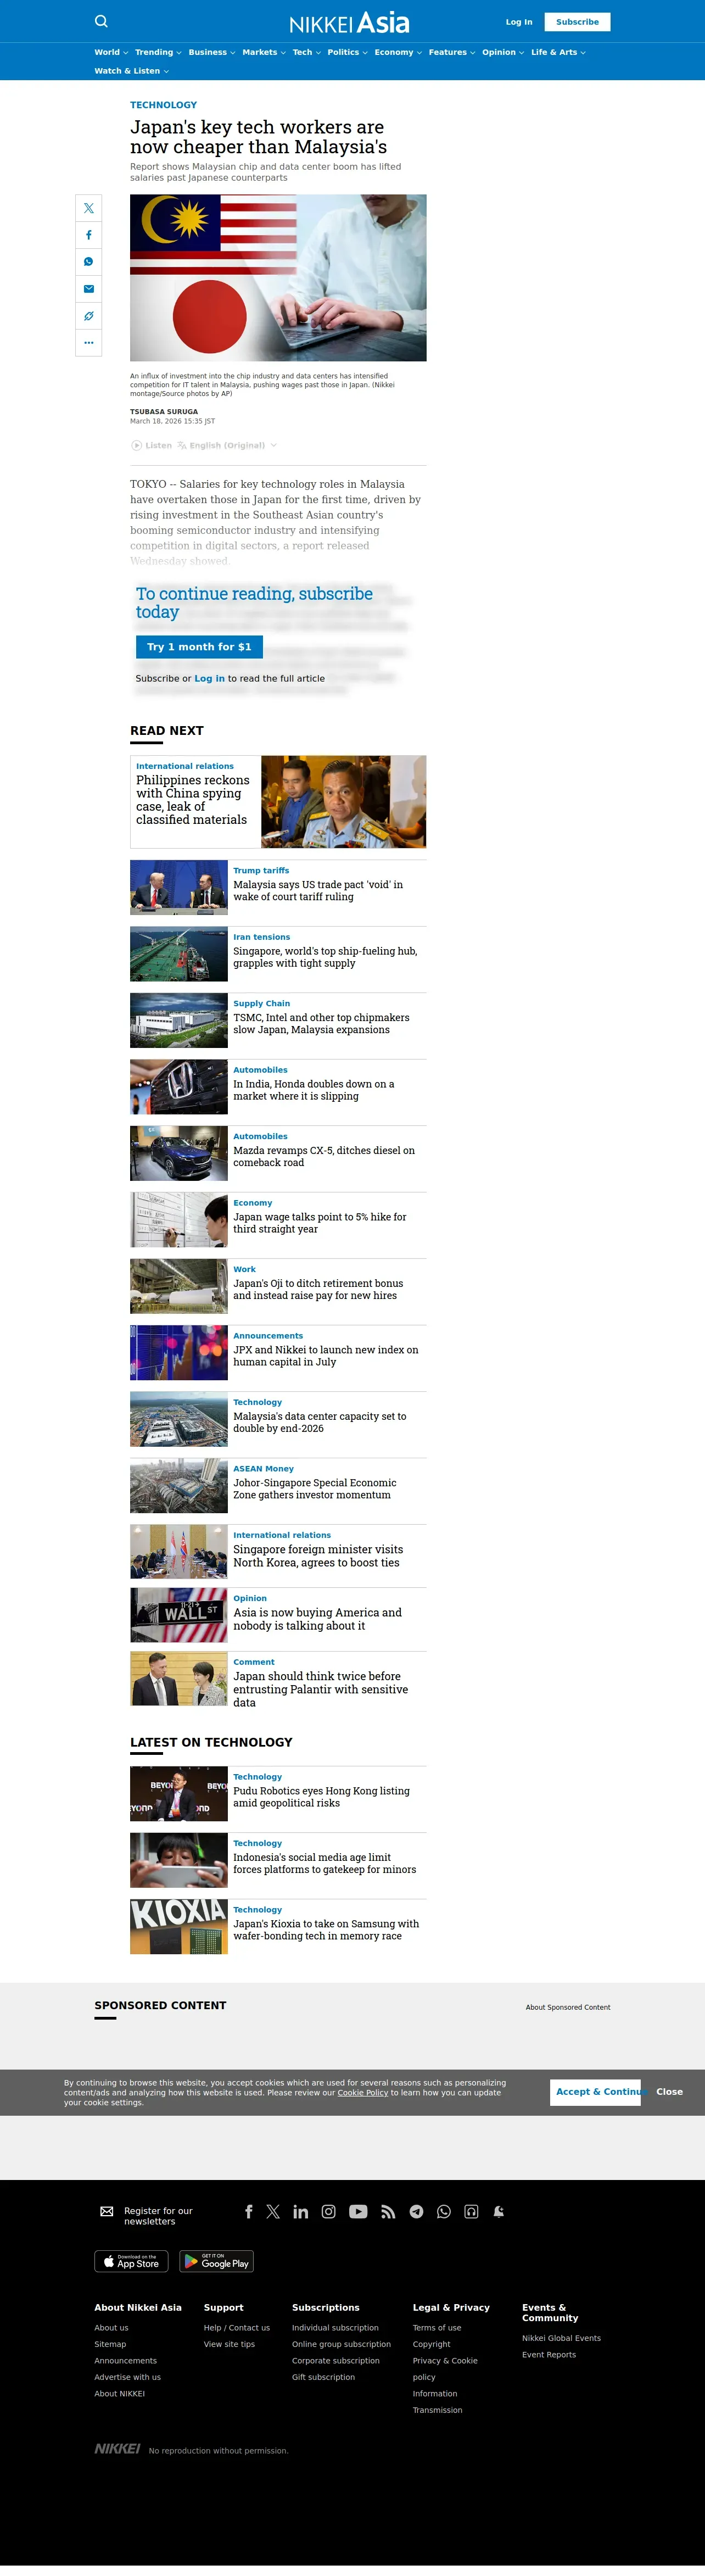Read 'Malaysia says US trade pact void' story
This screenshot has width=705, height=2576.
[318, 891]
